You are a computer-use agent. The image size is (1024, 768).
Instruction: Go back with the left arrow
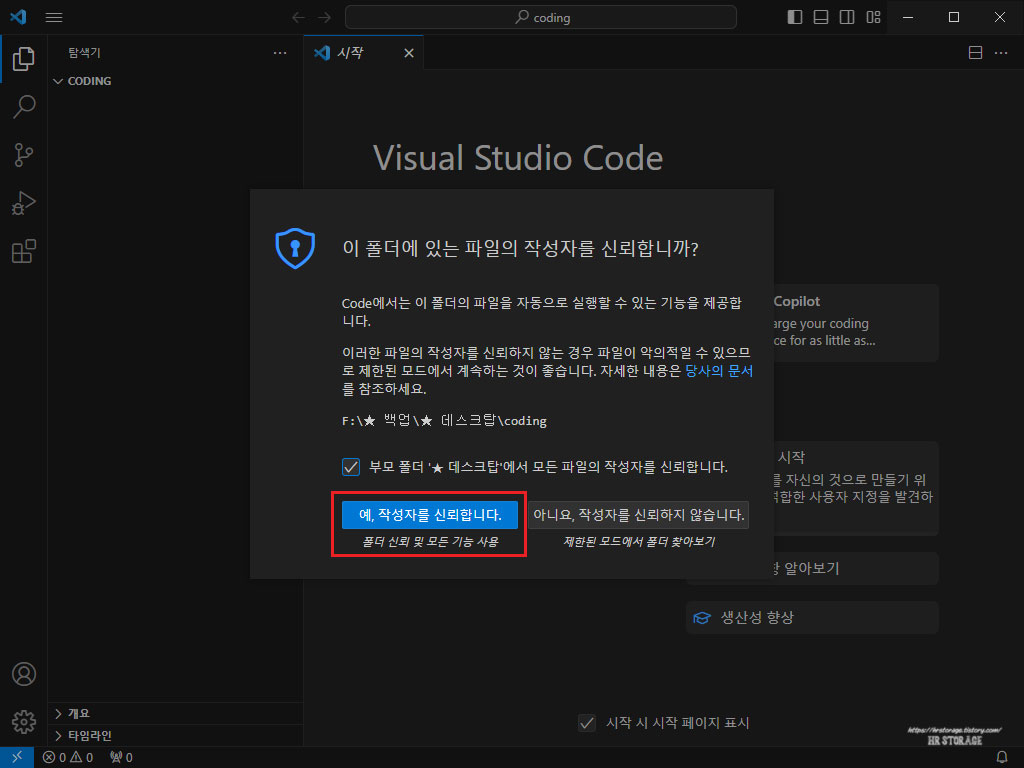[x=298, y=18]
